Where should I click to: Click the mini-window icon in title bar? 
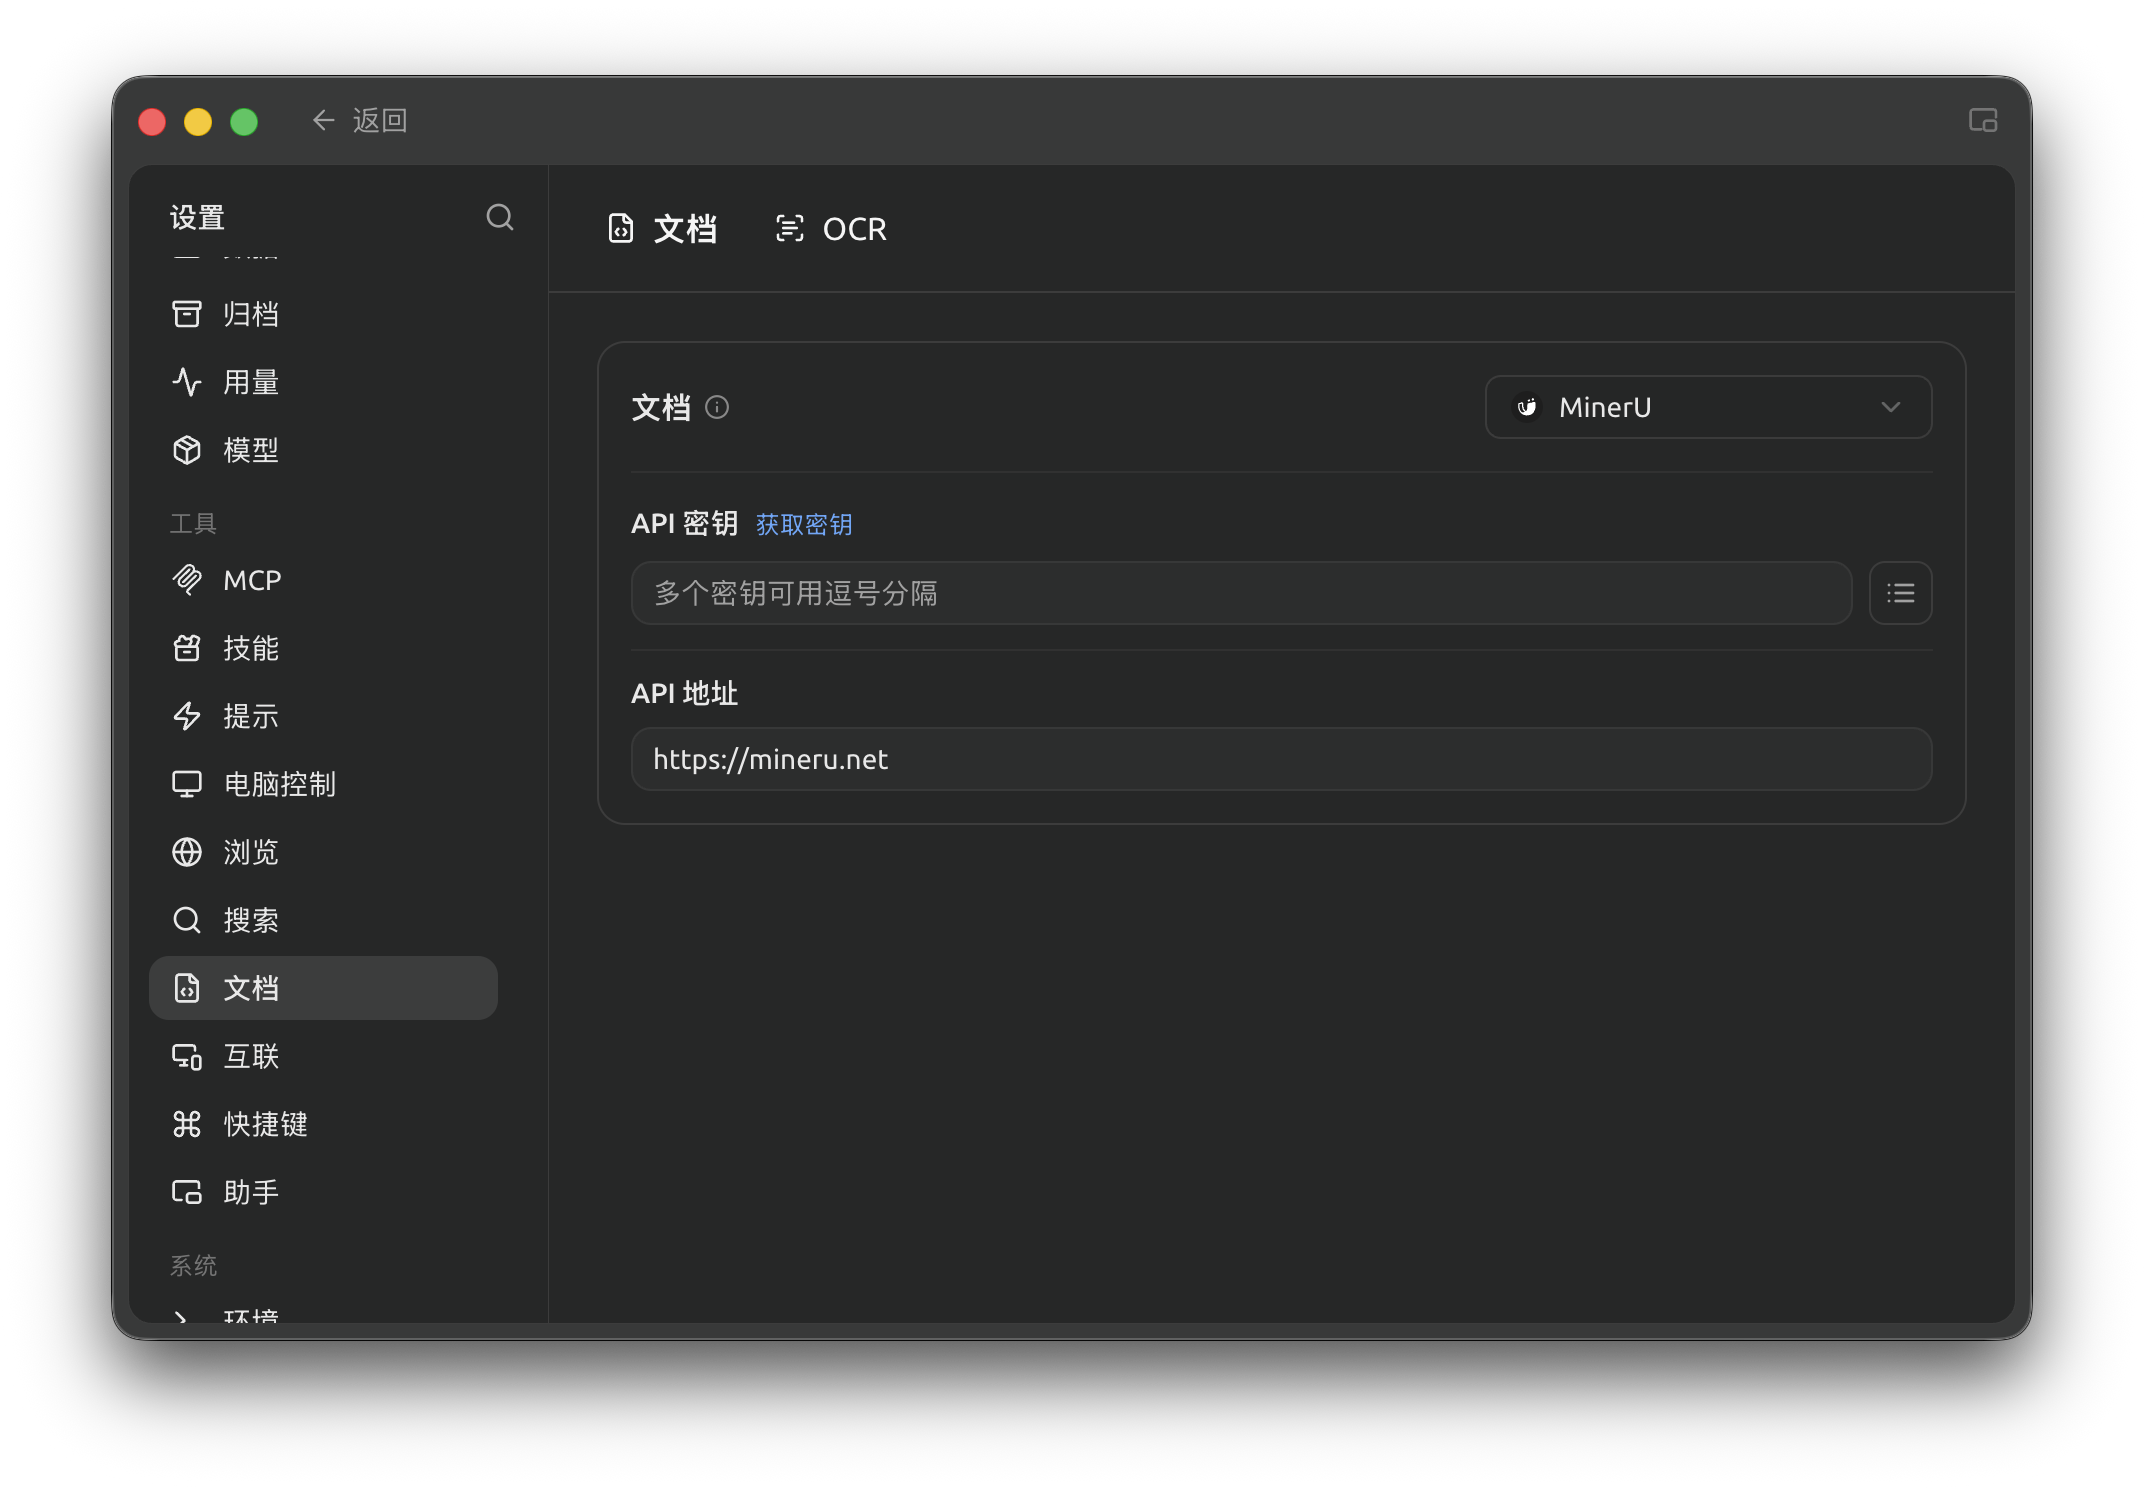point(1983,120)
